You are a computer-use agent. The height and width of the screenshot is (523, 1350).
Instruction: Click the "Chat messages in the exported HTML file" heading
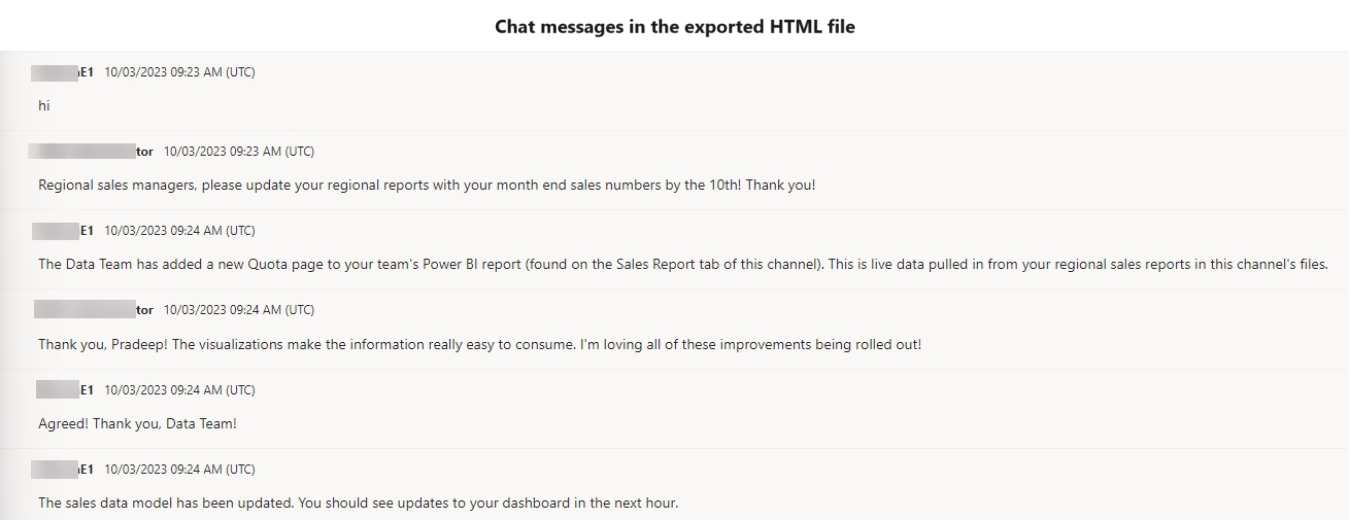click(x=675, y=27)
